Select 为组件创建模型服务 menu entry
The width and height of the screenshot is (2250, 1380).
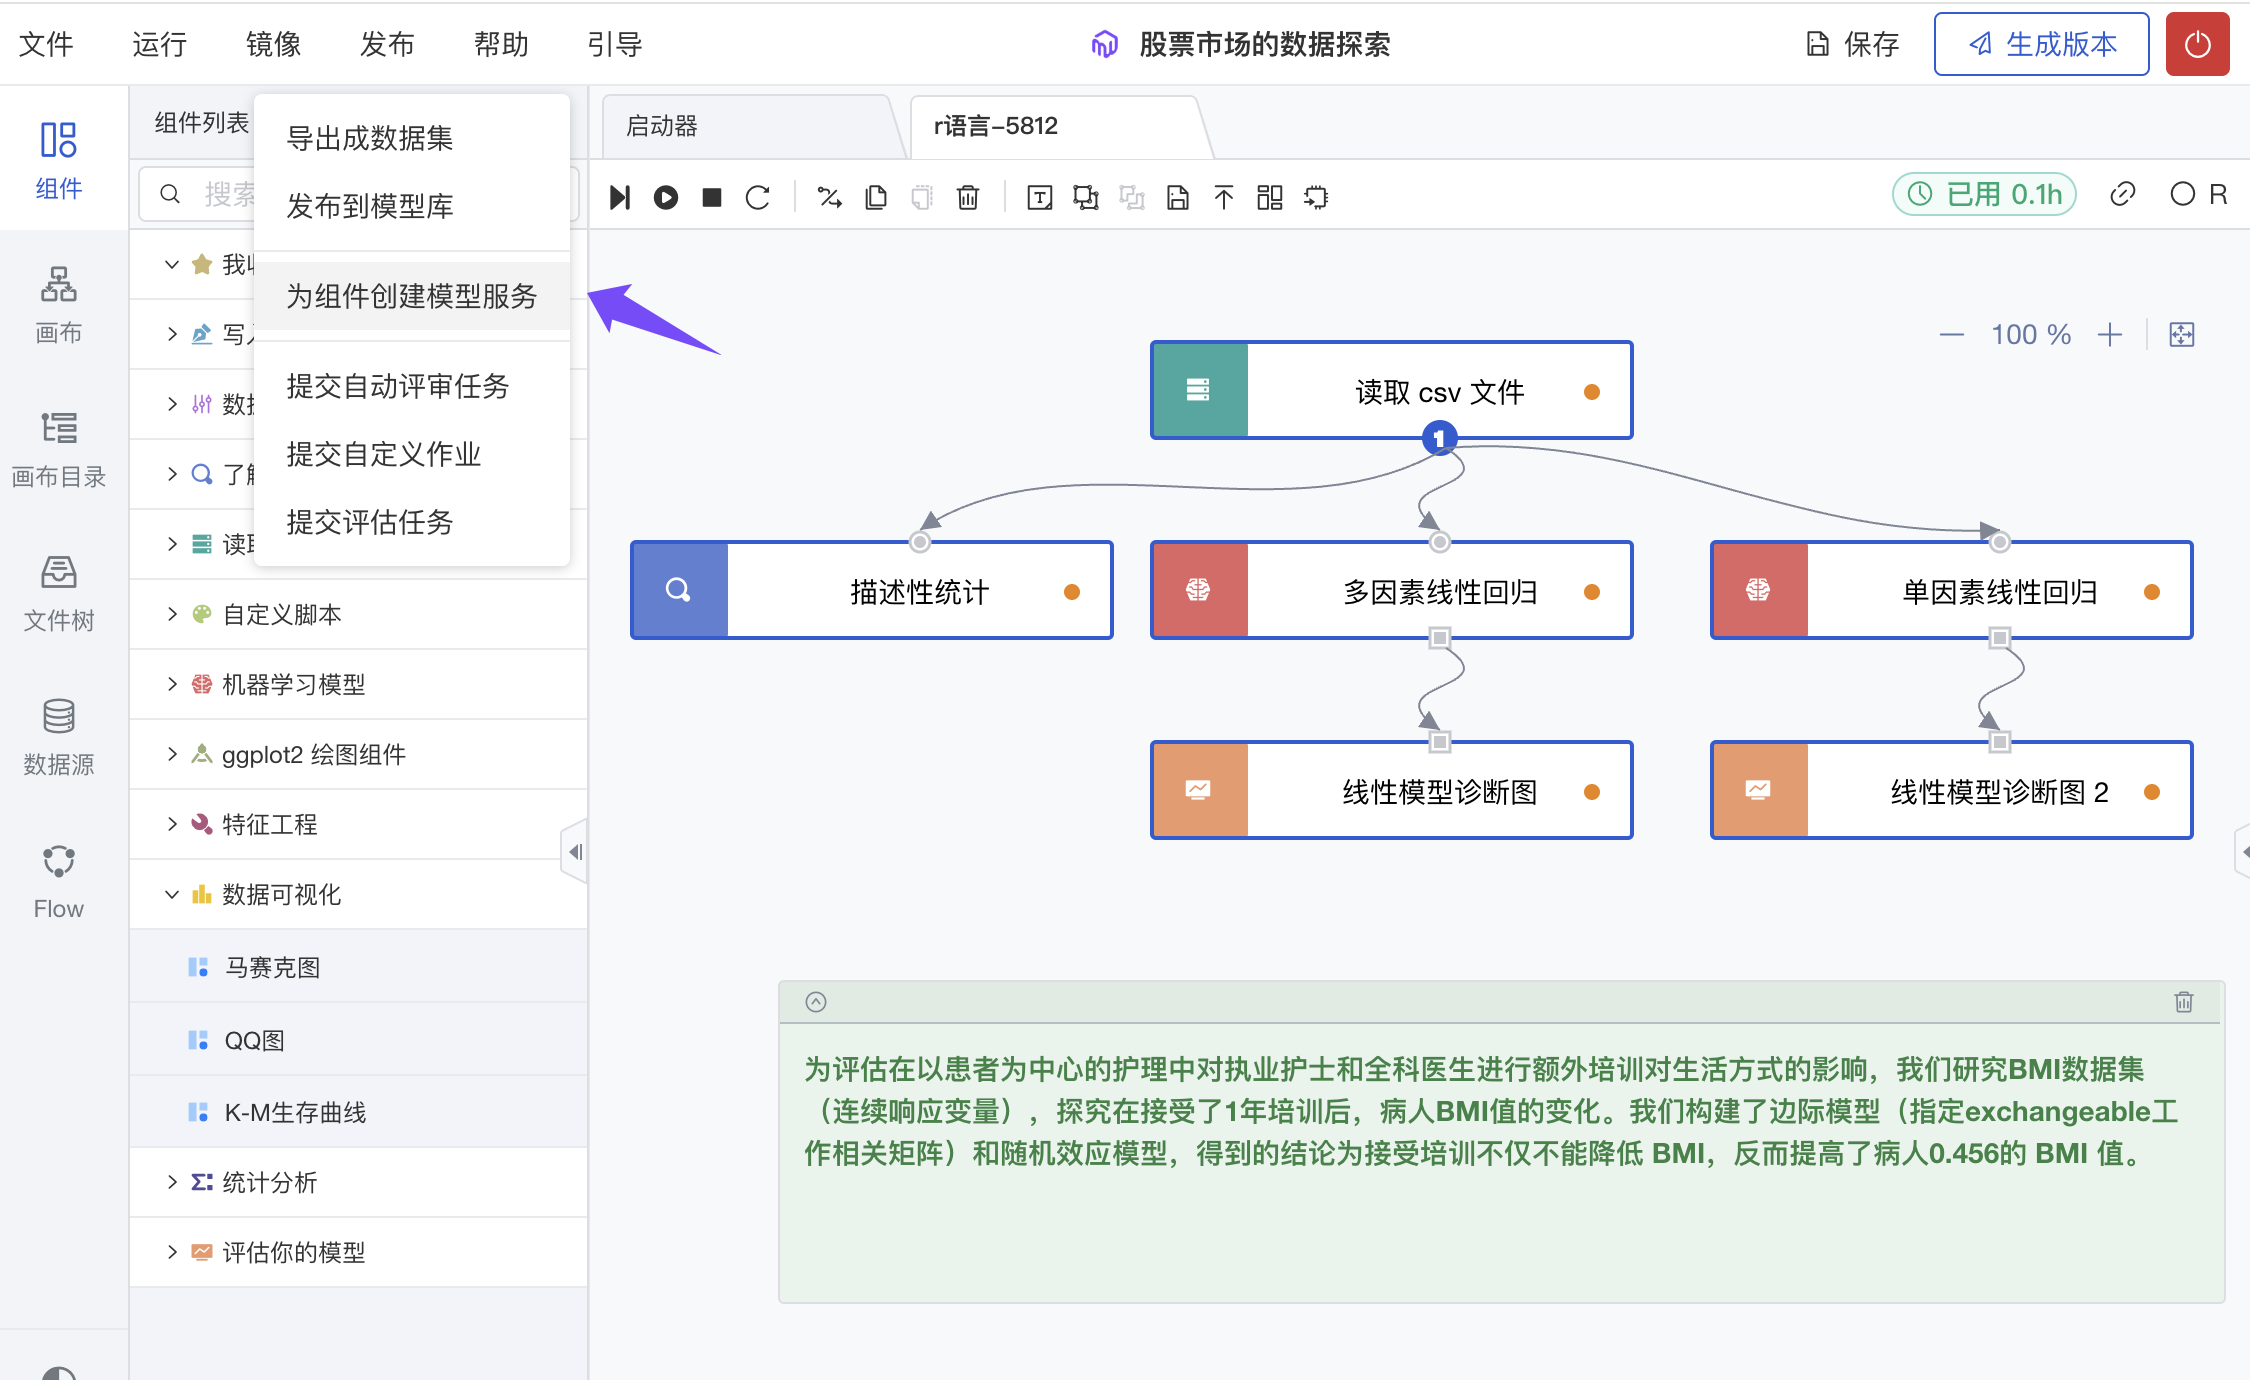click(x=411, y=296)
